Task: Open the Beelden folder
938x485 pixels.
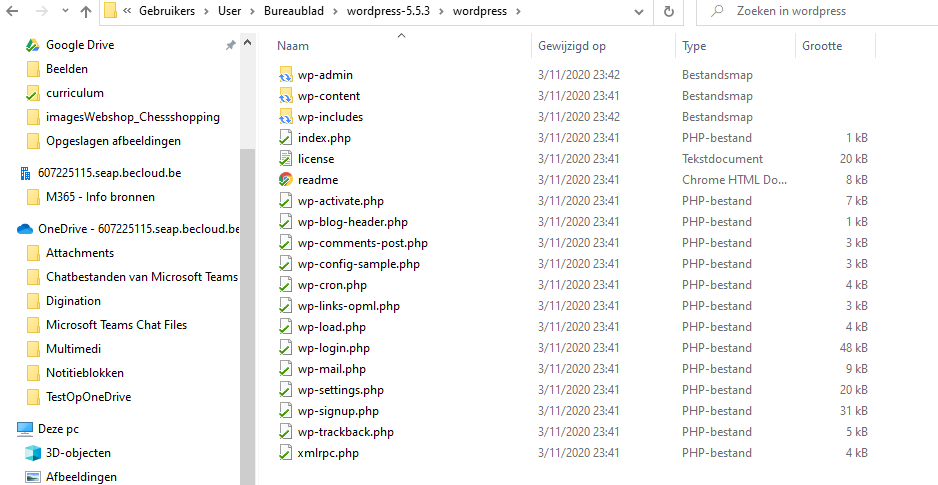Action: click(x=67, y=69)
